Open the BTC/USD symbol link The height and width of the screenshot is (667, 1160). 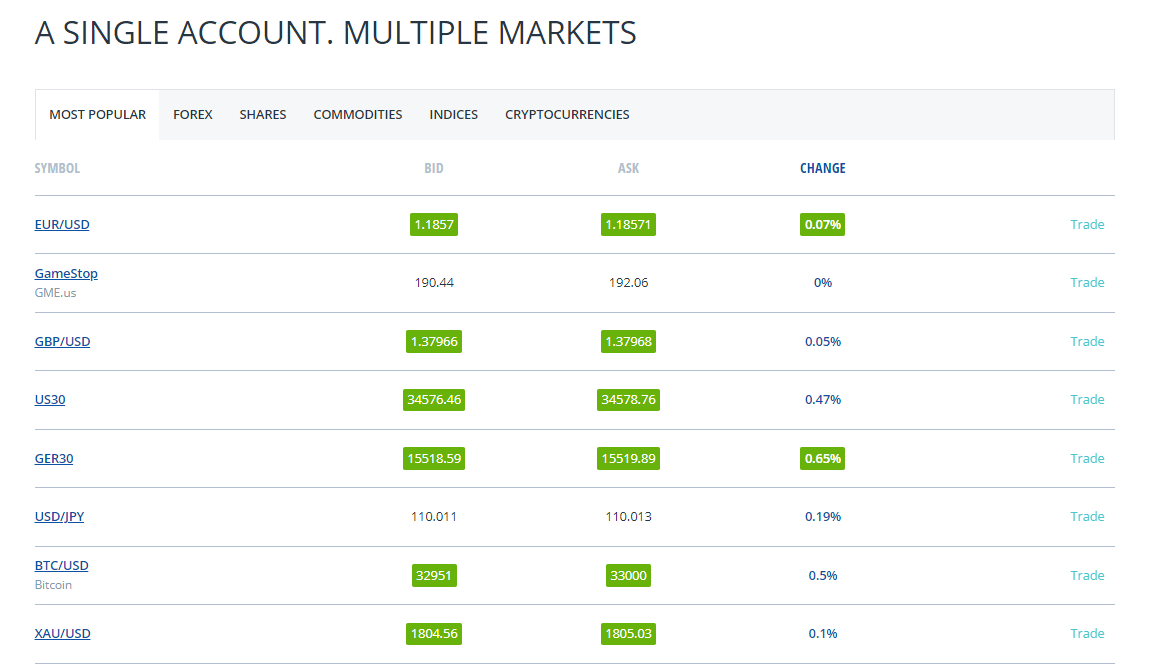(61, 565)
